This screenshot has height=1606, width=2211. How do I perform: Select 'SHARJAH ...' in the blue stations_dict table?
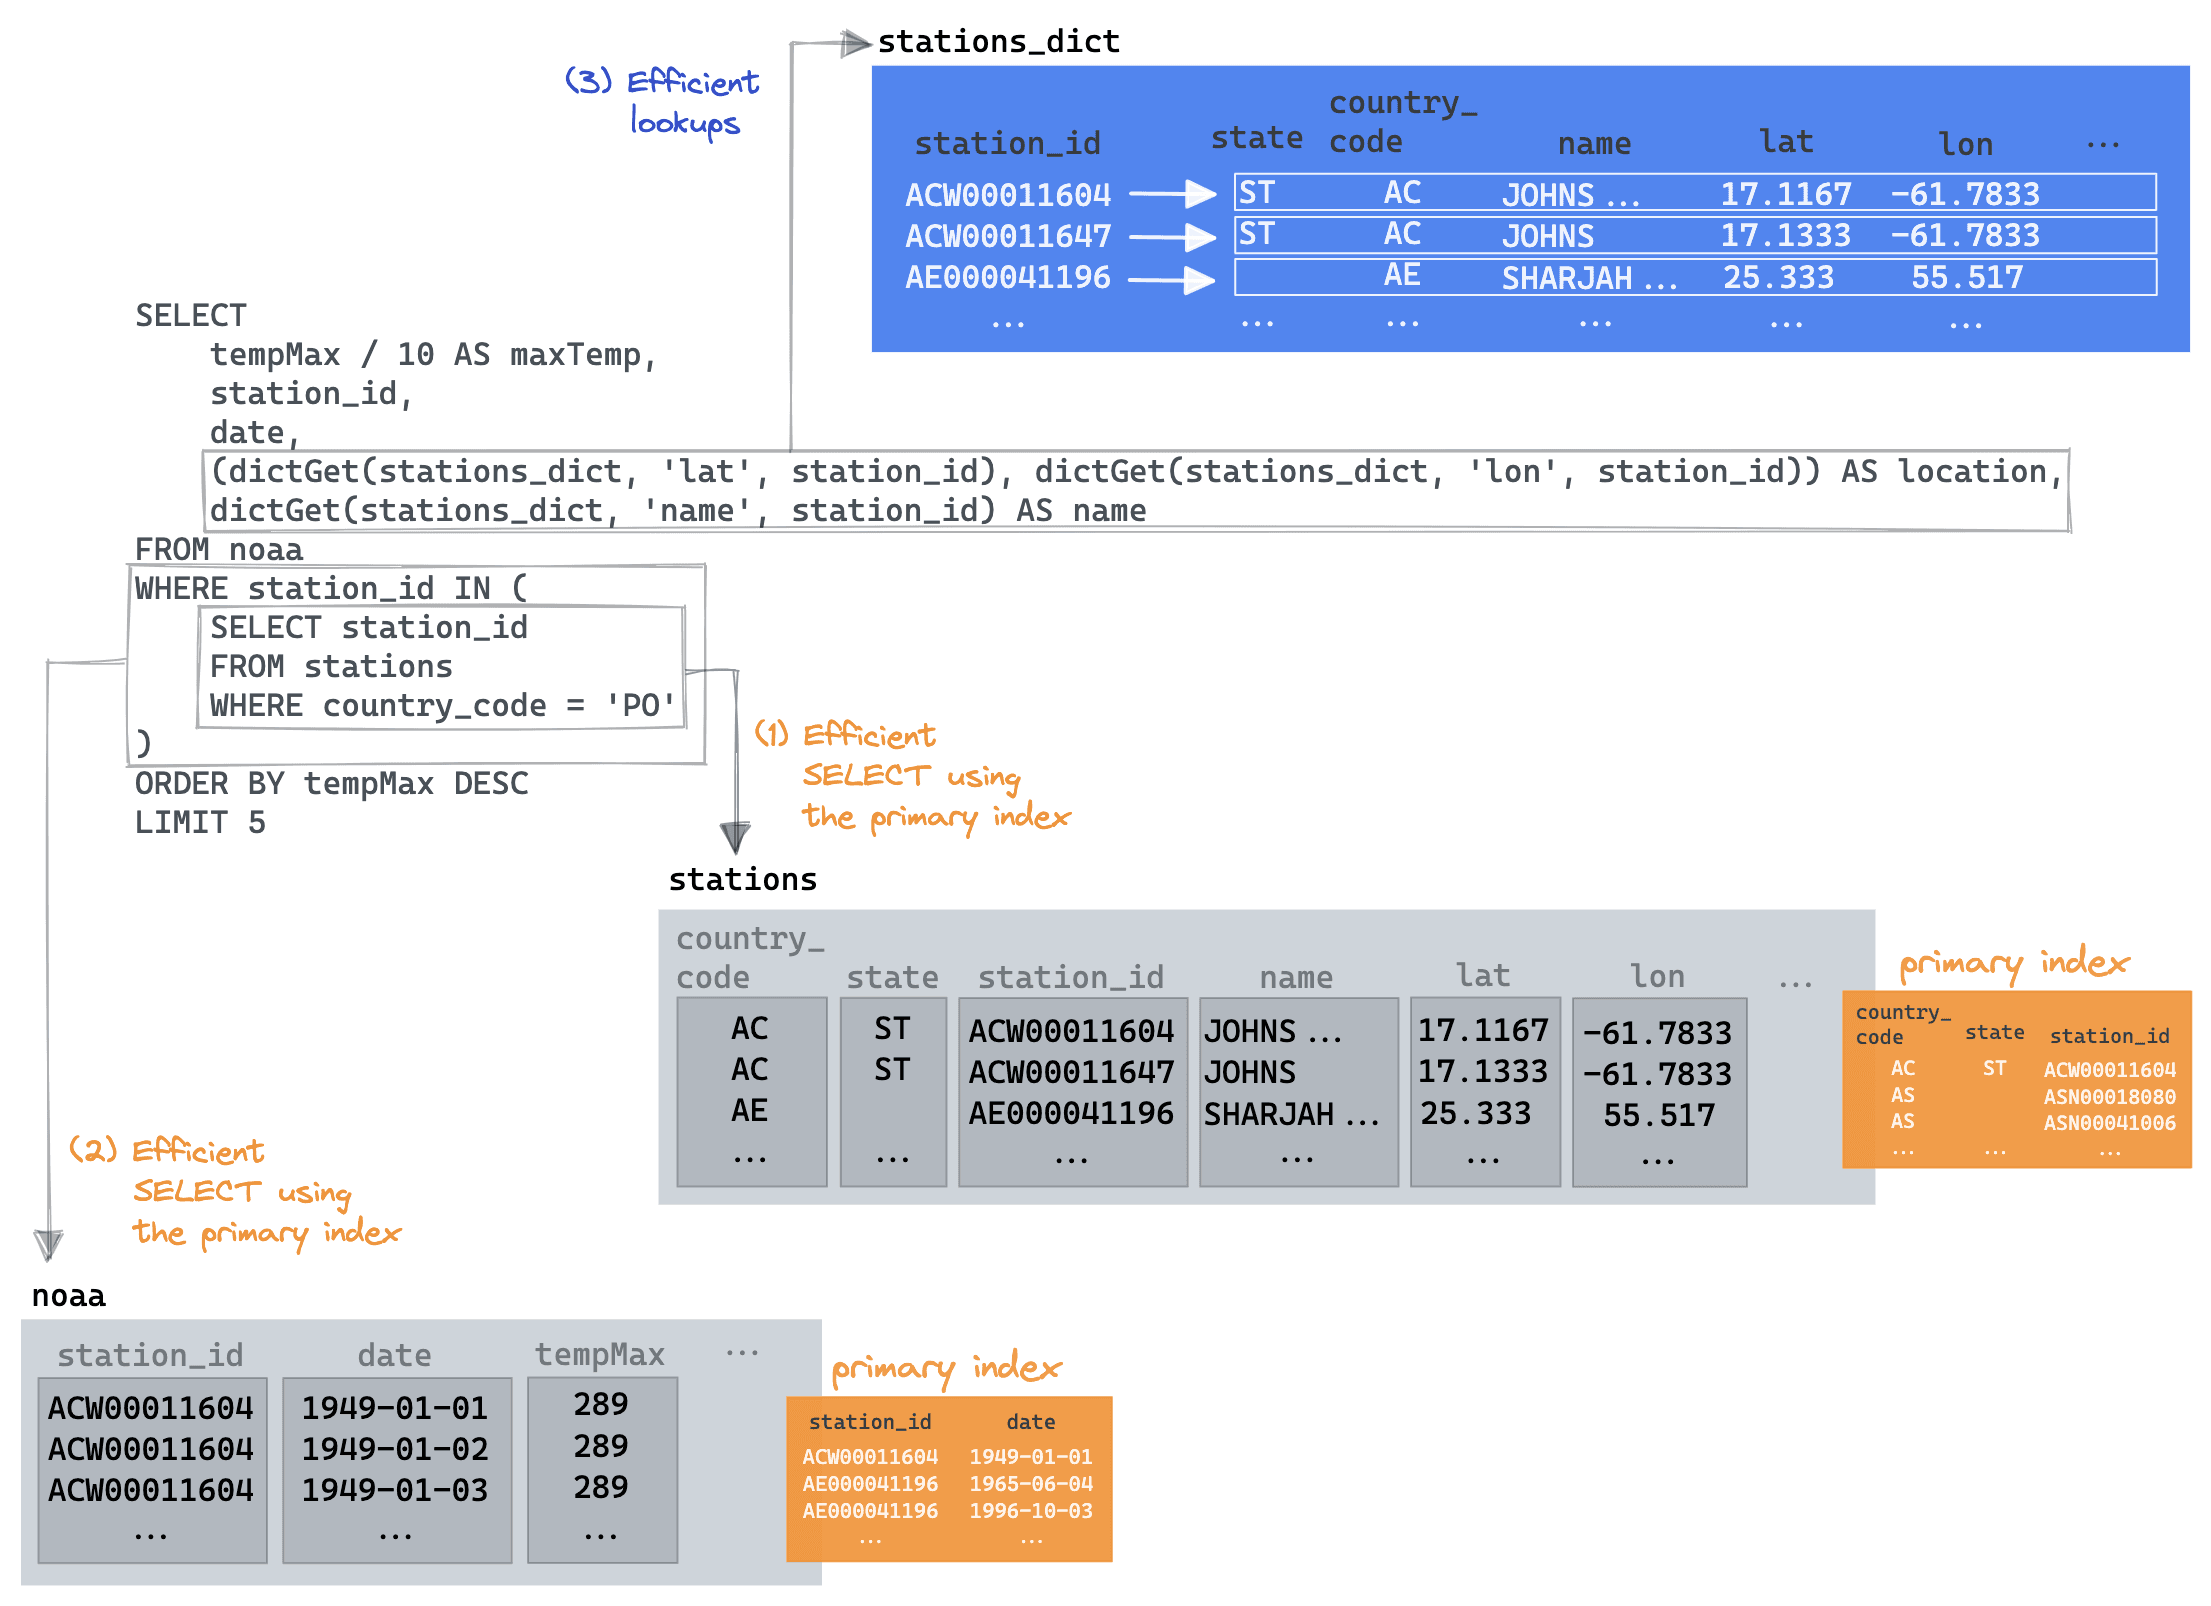(1588, 278)
